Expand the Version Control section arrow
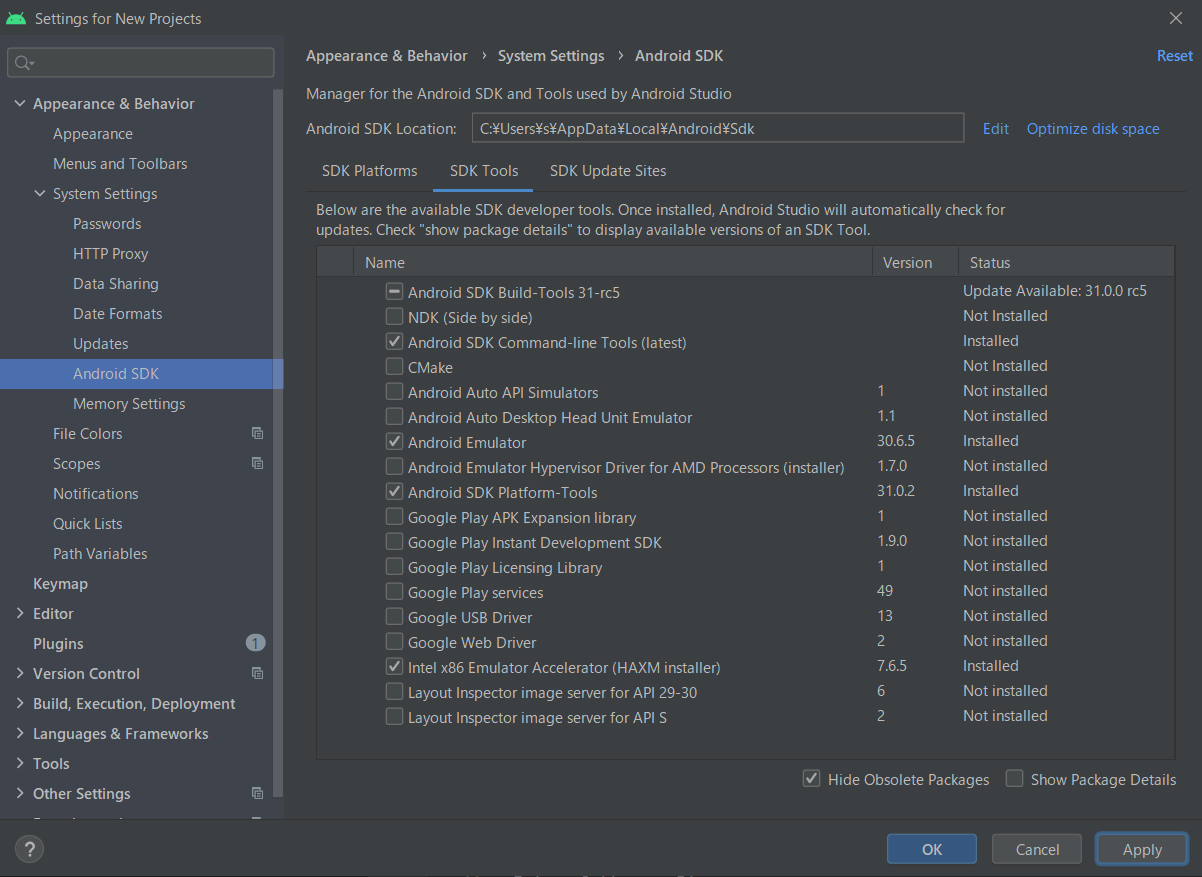 [x=20, y=674]
